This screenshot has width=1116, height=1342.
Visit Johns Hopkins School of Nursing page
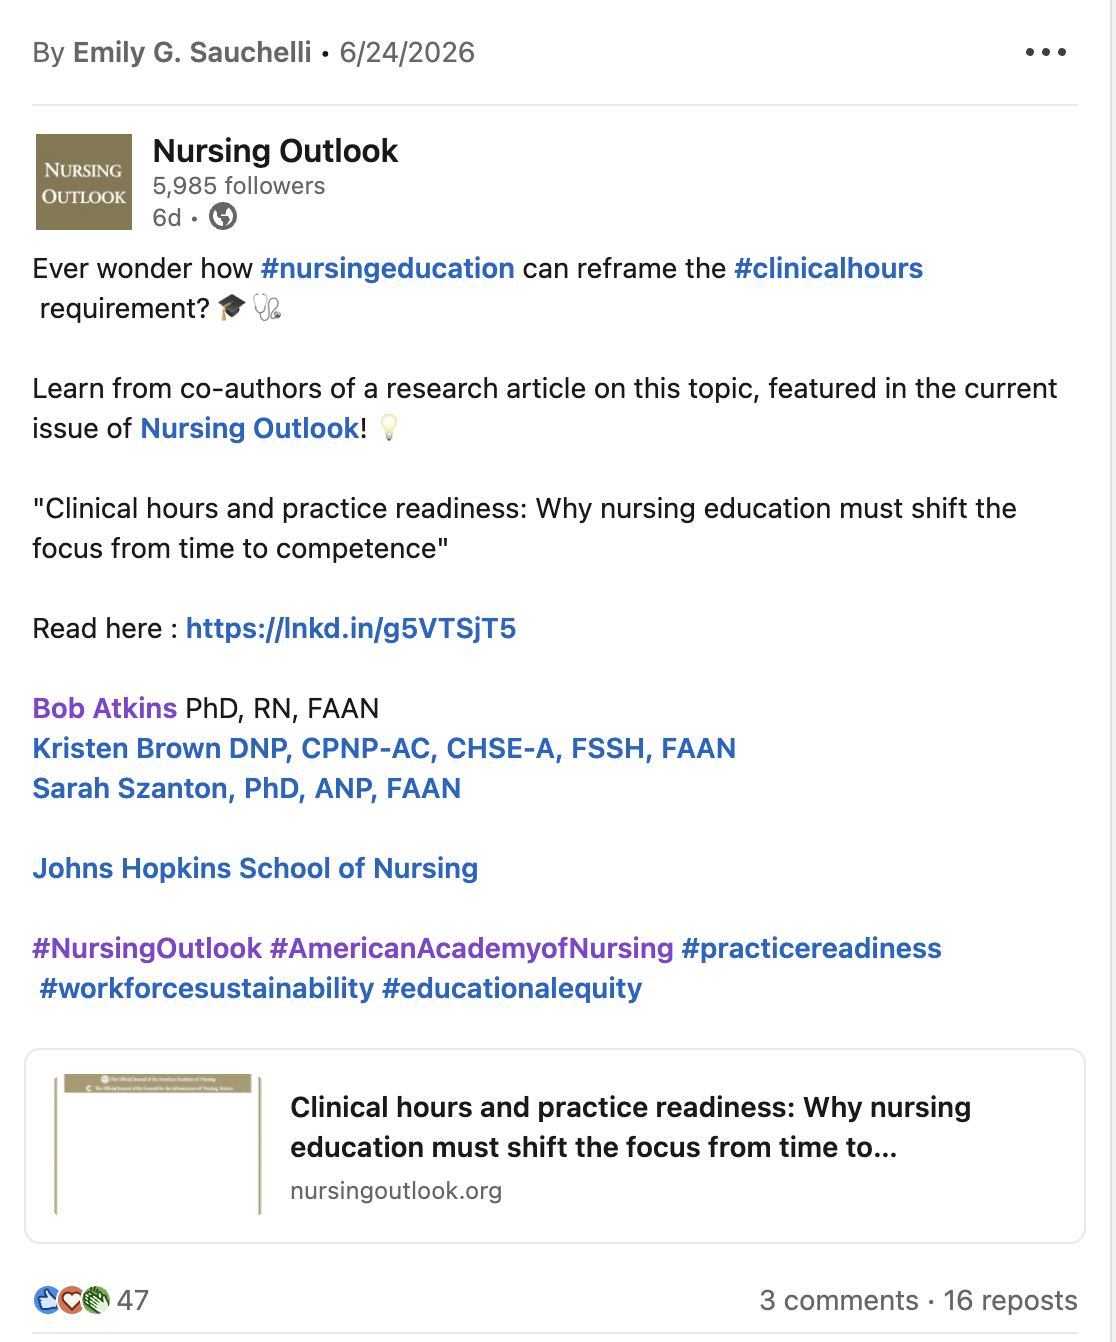click(x=255, y=868)
